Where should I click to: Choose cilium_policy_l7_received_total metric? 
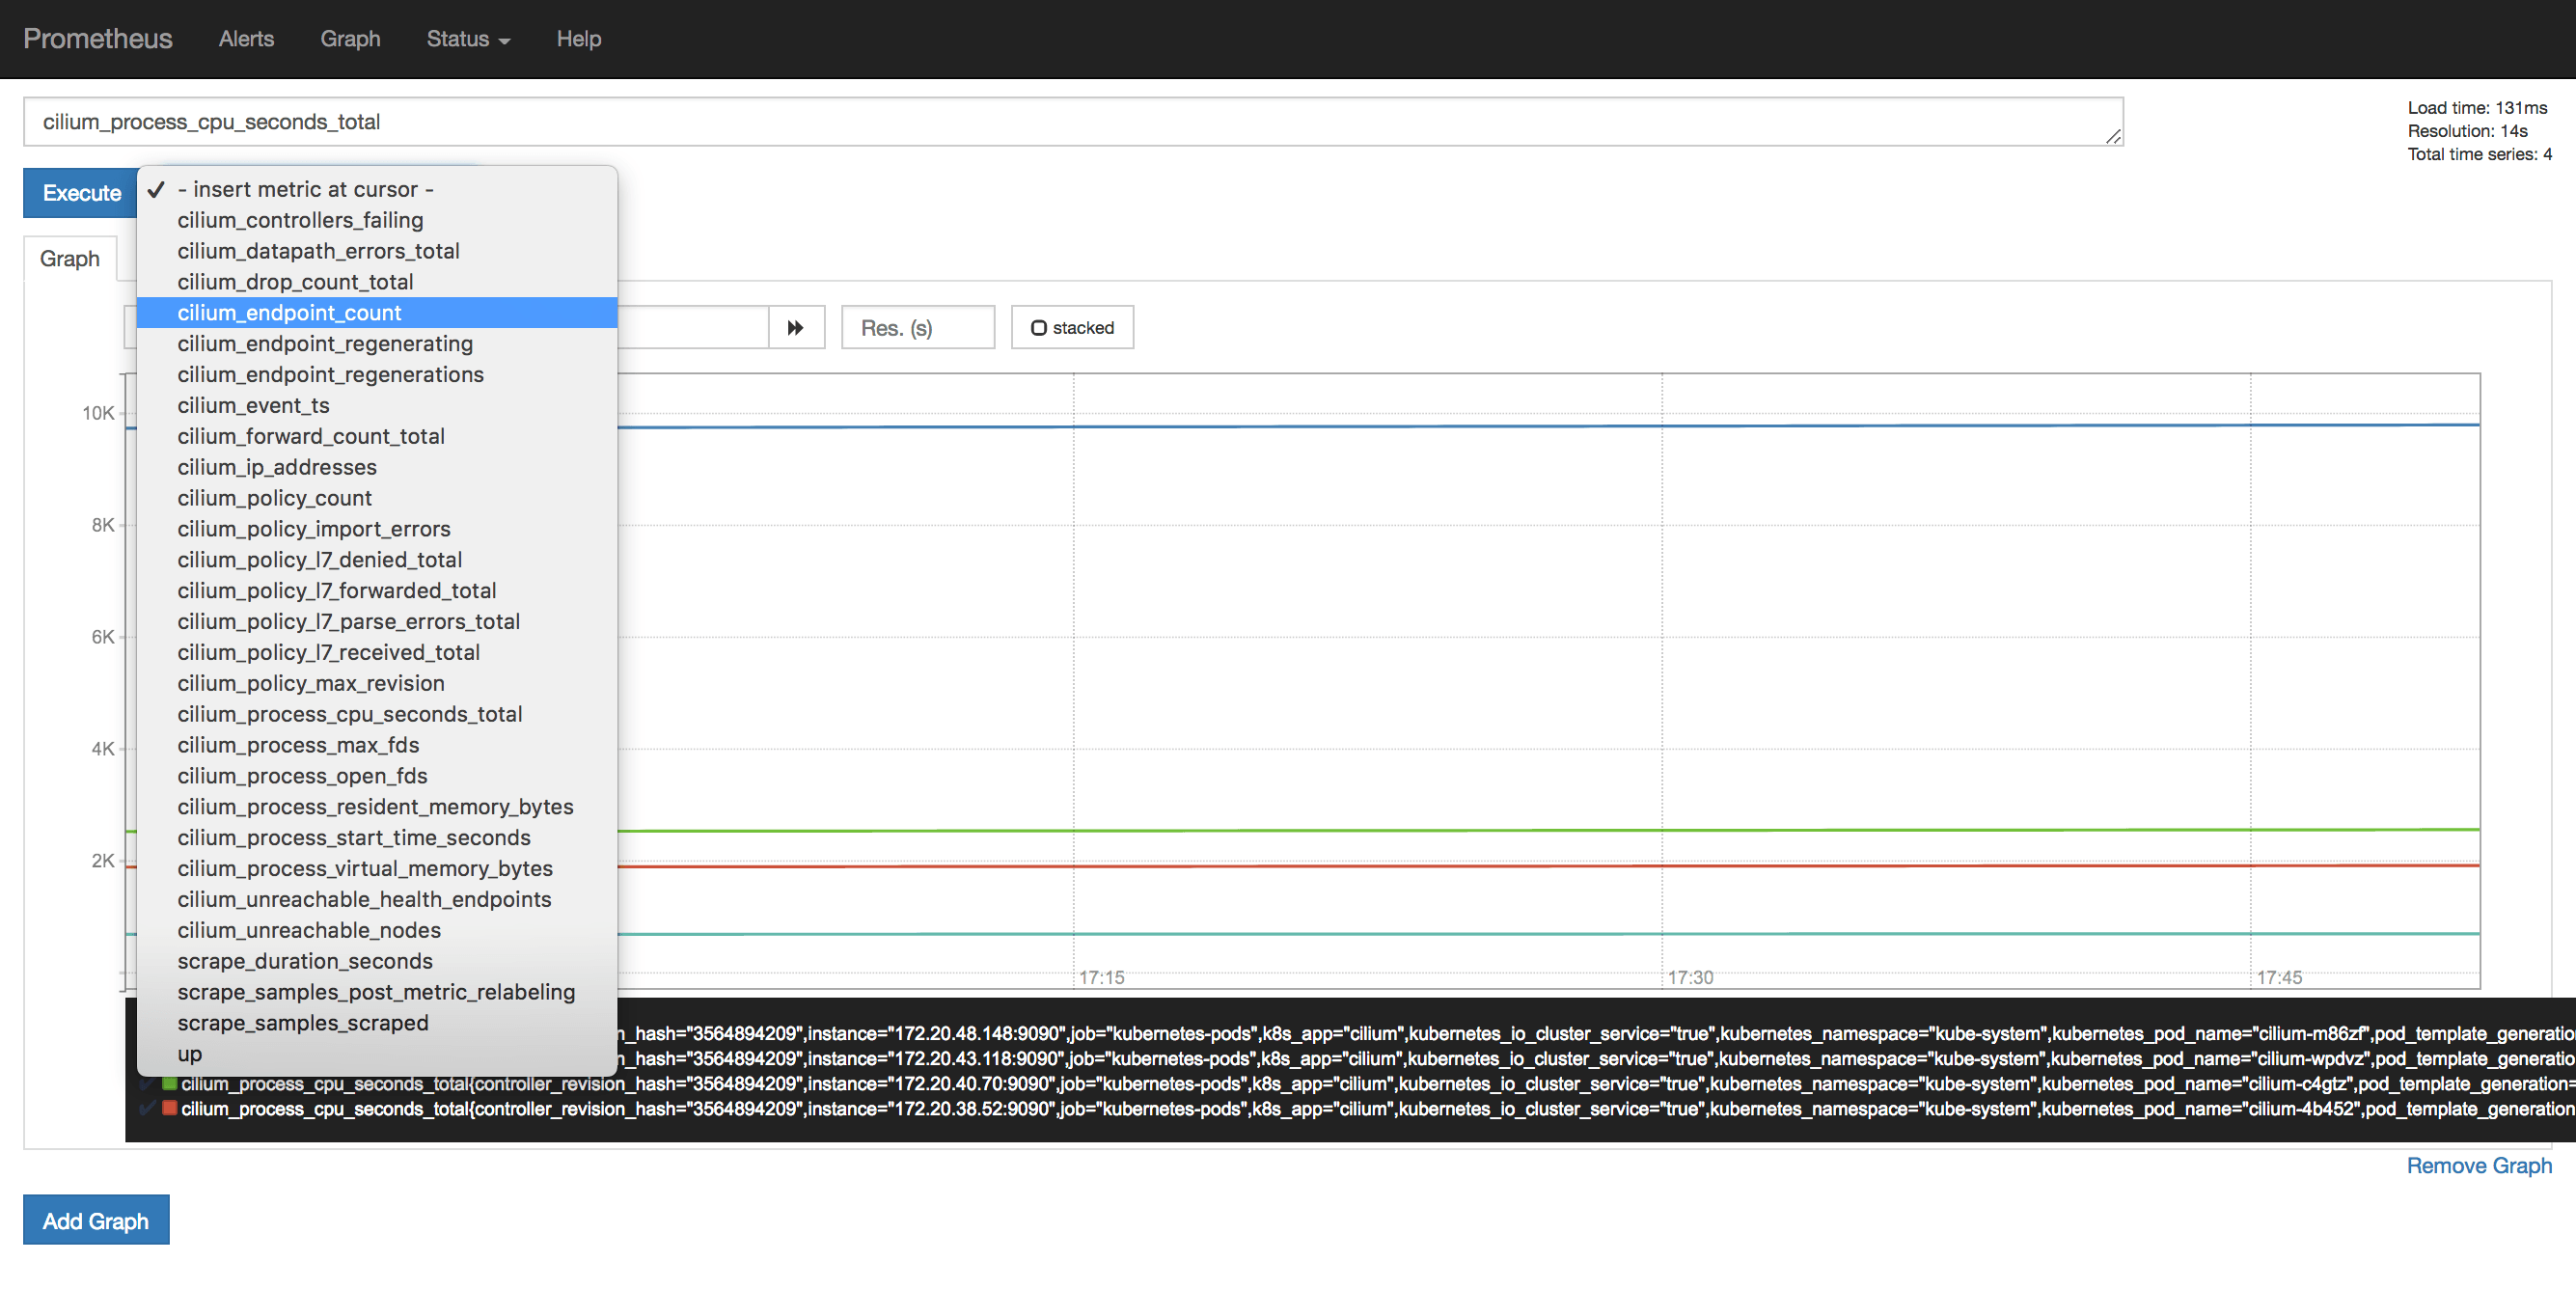click(x=377, y=653)
